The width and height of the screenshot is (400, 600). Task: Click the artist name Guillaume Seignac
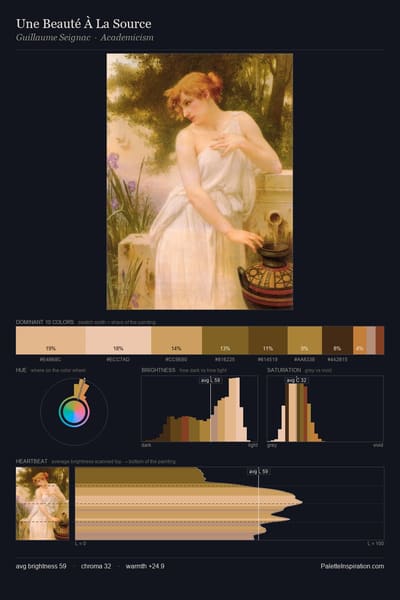click(x=53, y=38)
